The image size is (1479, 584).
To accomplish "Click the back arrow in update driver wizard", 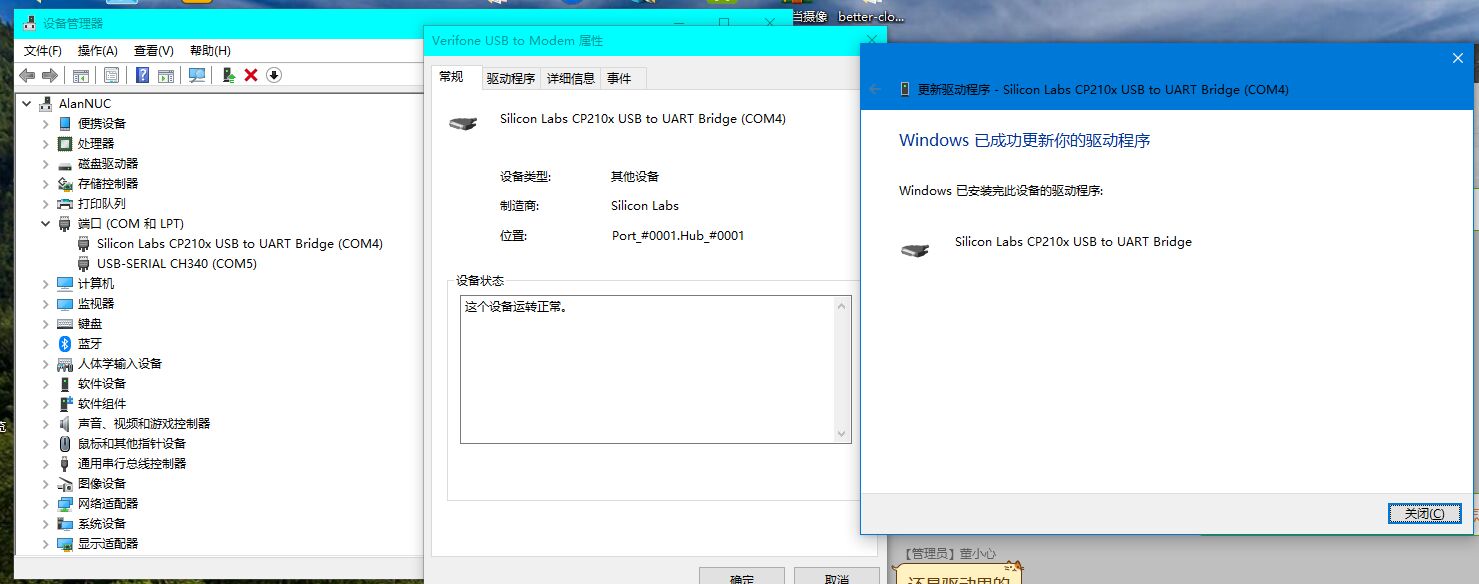I will tap(876, 89).
